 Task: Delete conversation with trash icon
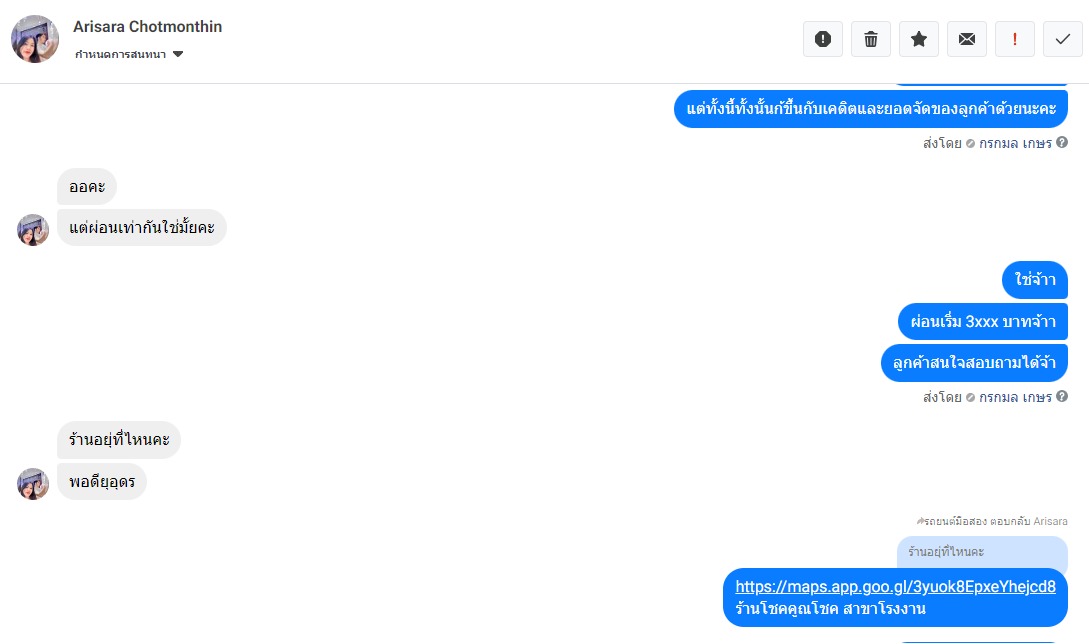coord(871,39)
